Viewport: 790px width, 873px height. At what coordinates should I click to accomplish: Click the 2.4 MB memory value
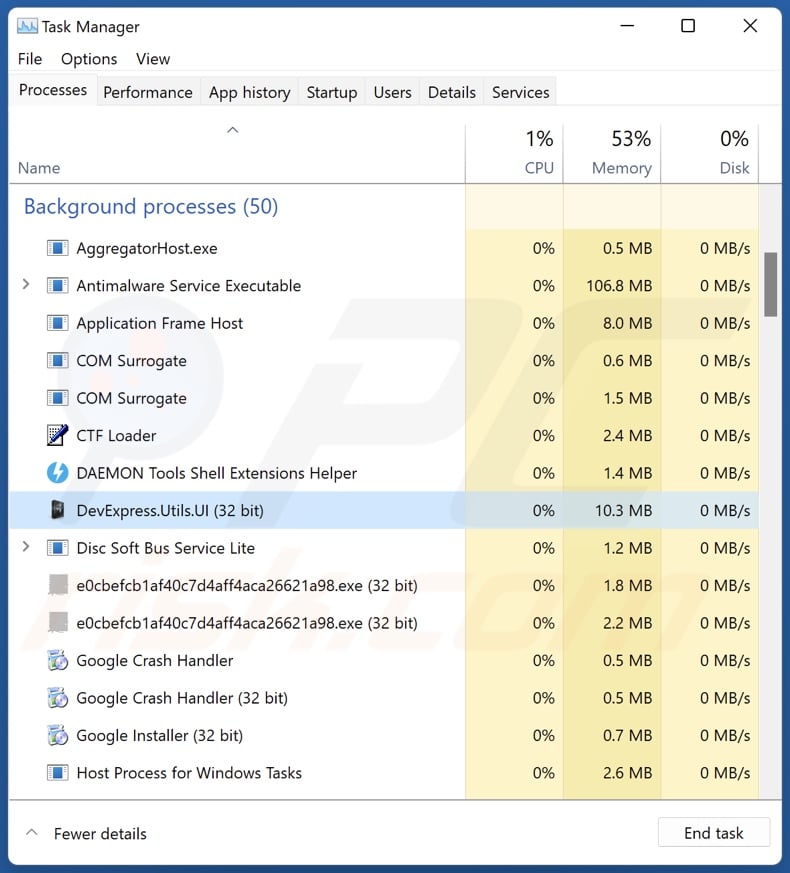627,435
